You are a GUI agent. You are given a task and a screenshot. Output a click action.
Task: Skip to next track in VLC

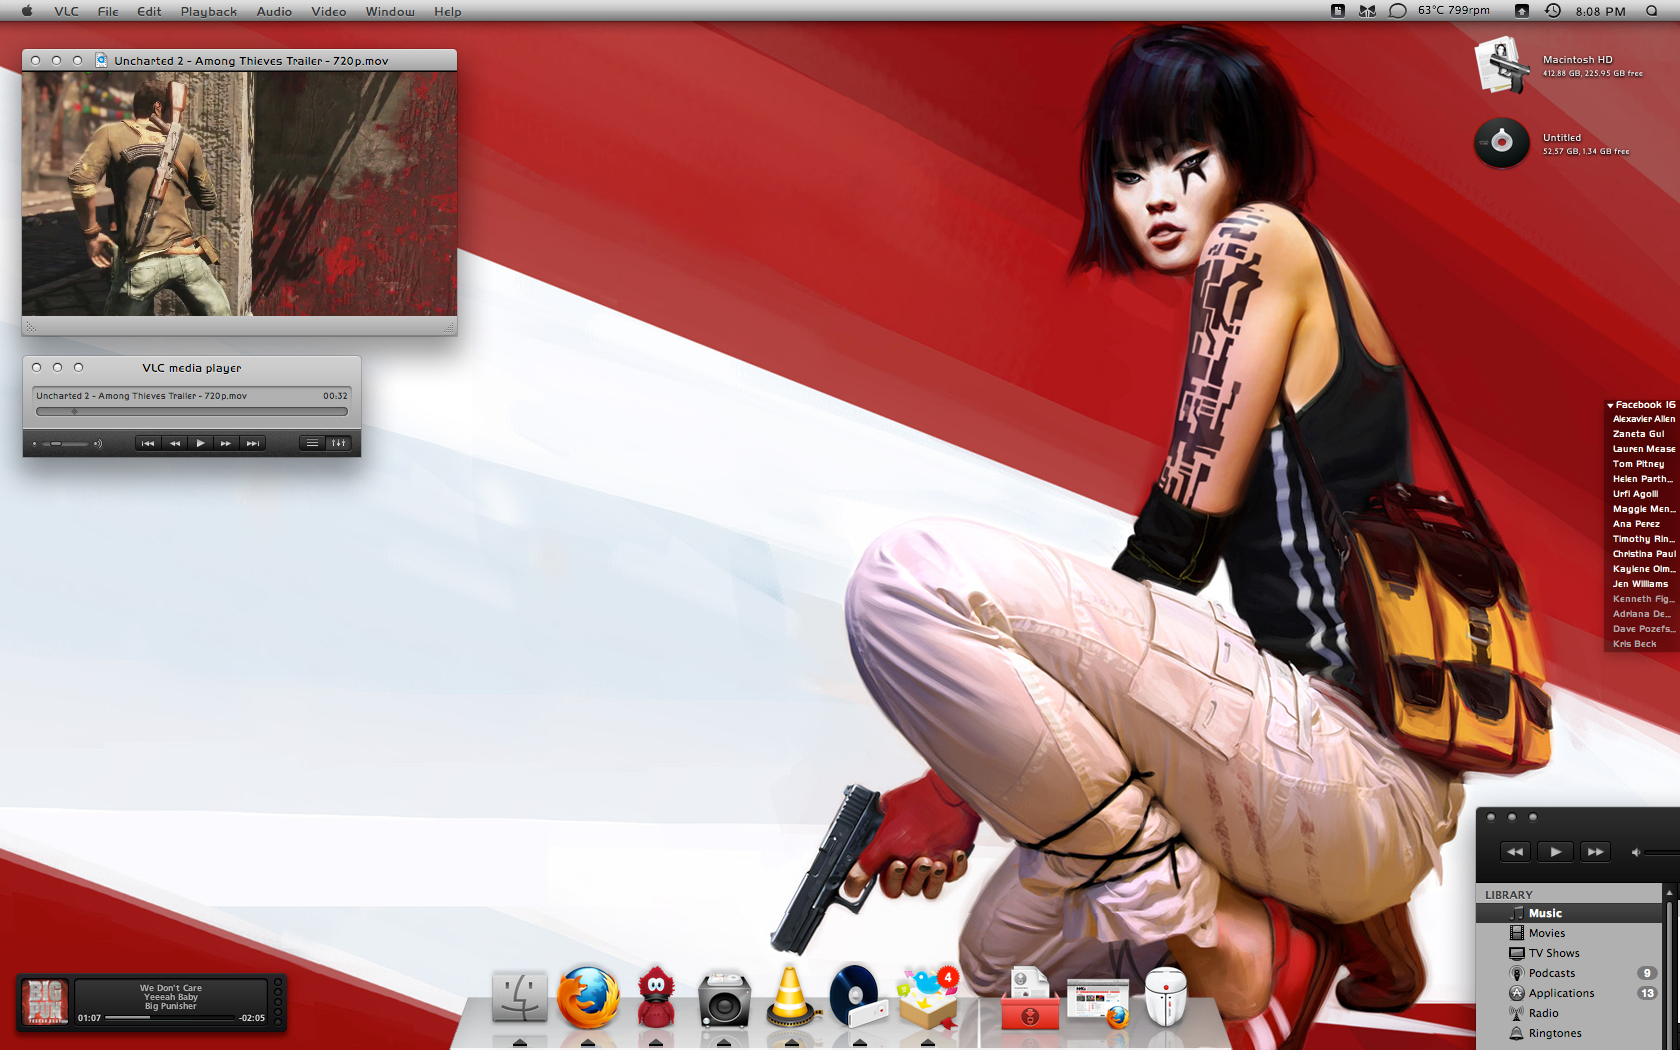pos(252,443)
